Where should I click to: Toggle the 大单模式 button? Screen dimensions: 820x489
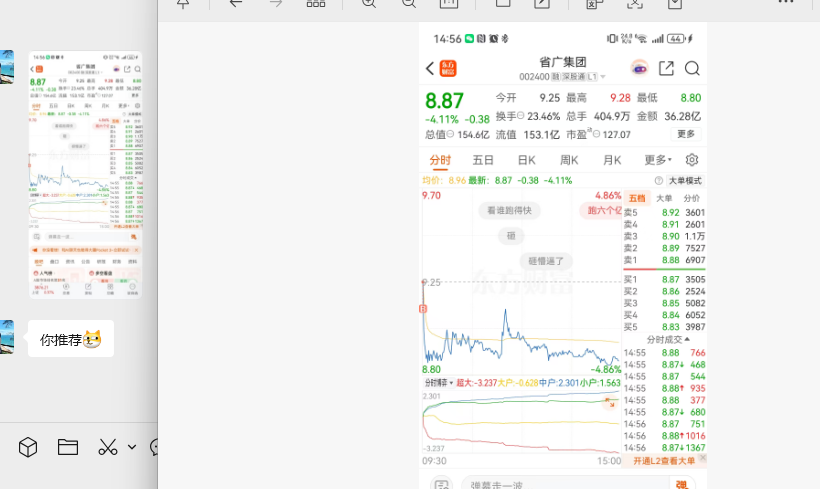[x=686, y=180]
